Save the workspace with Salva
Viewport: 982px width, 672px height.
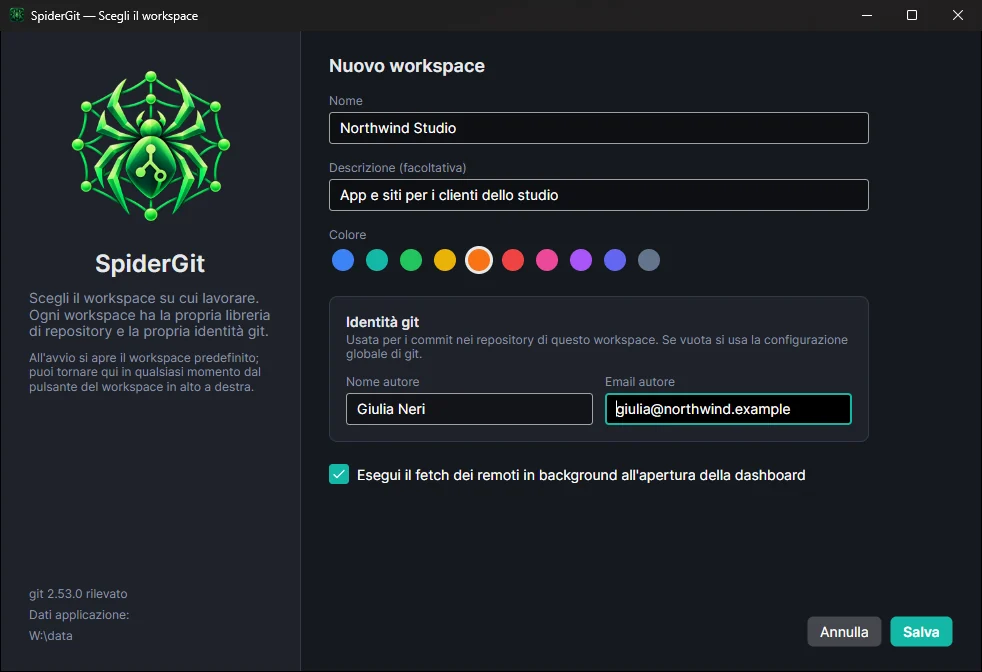pyautogui.click(x=921, y=632)
